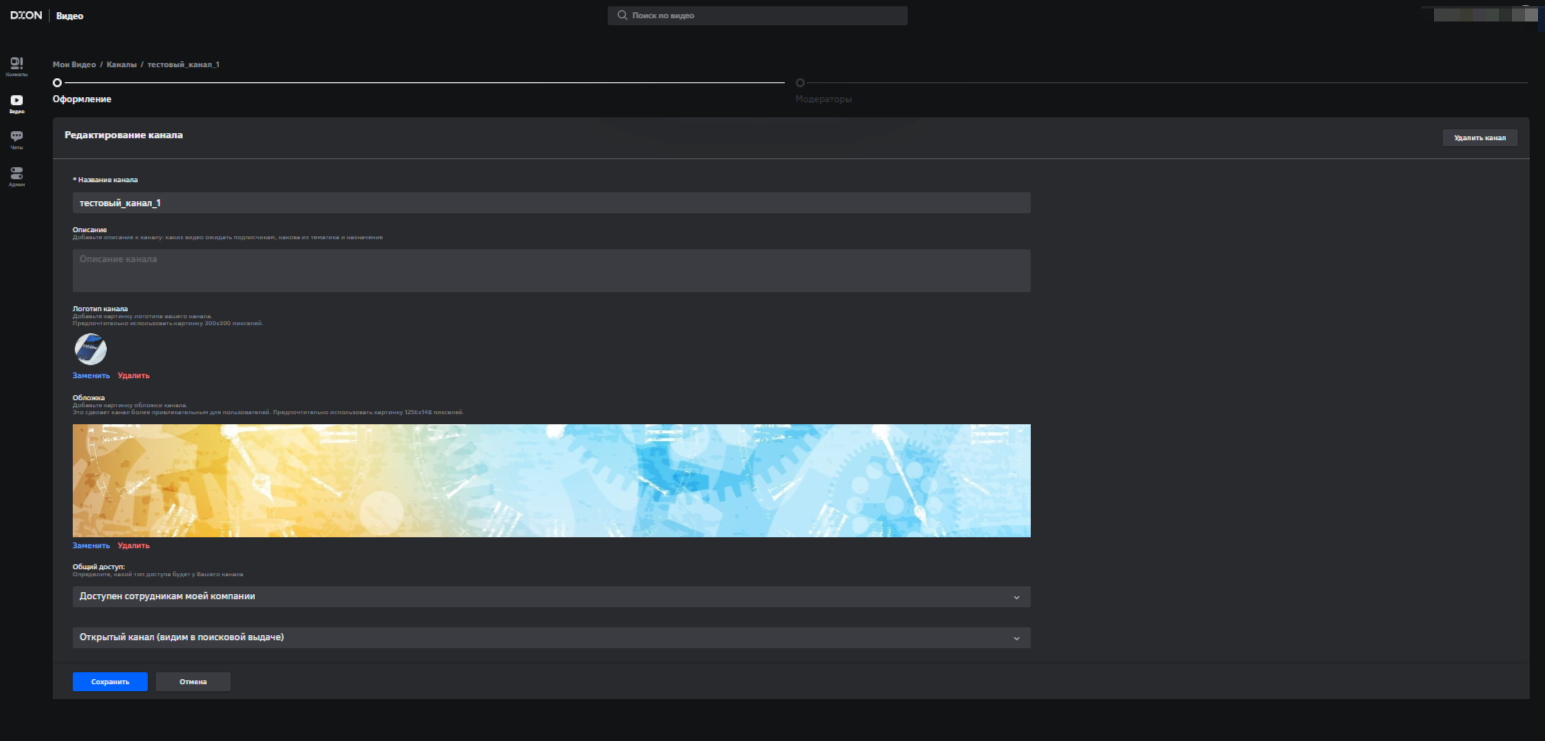Click the Название канала input field
Screen dimensions: 1545x741
pos(551,203)
